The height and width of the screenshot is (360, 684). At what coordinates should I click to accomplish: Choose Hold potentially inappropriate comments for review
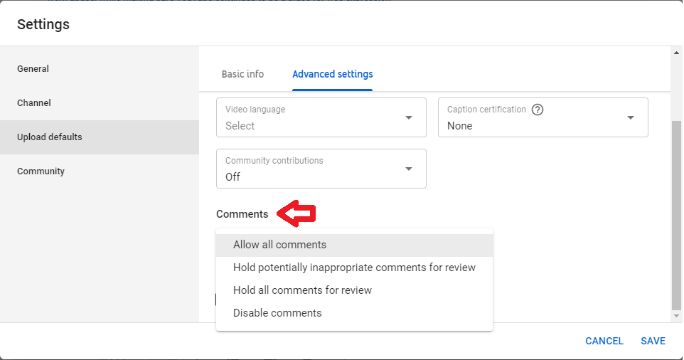[x=354, y=267]
